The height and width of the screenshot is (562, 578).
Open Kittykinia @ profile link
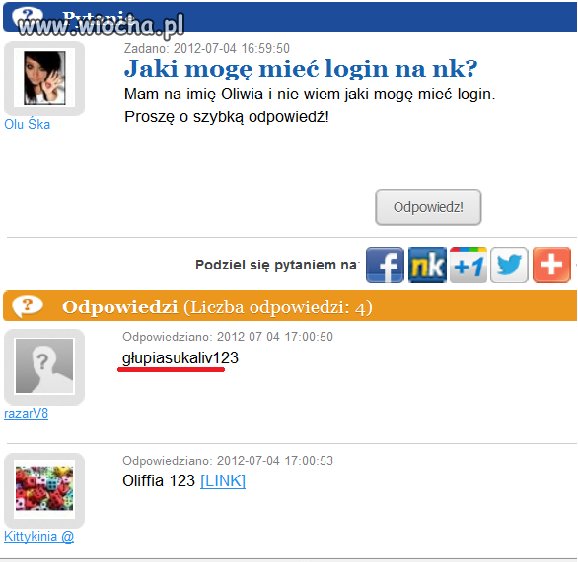pos(39,536)
